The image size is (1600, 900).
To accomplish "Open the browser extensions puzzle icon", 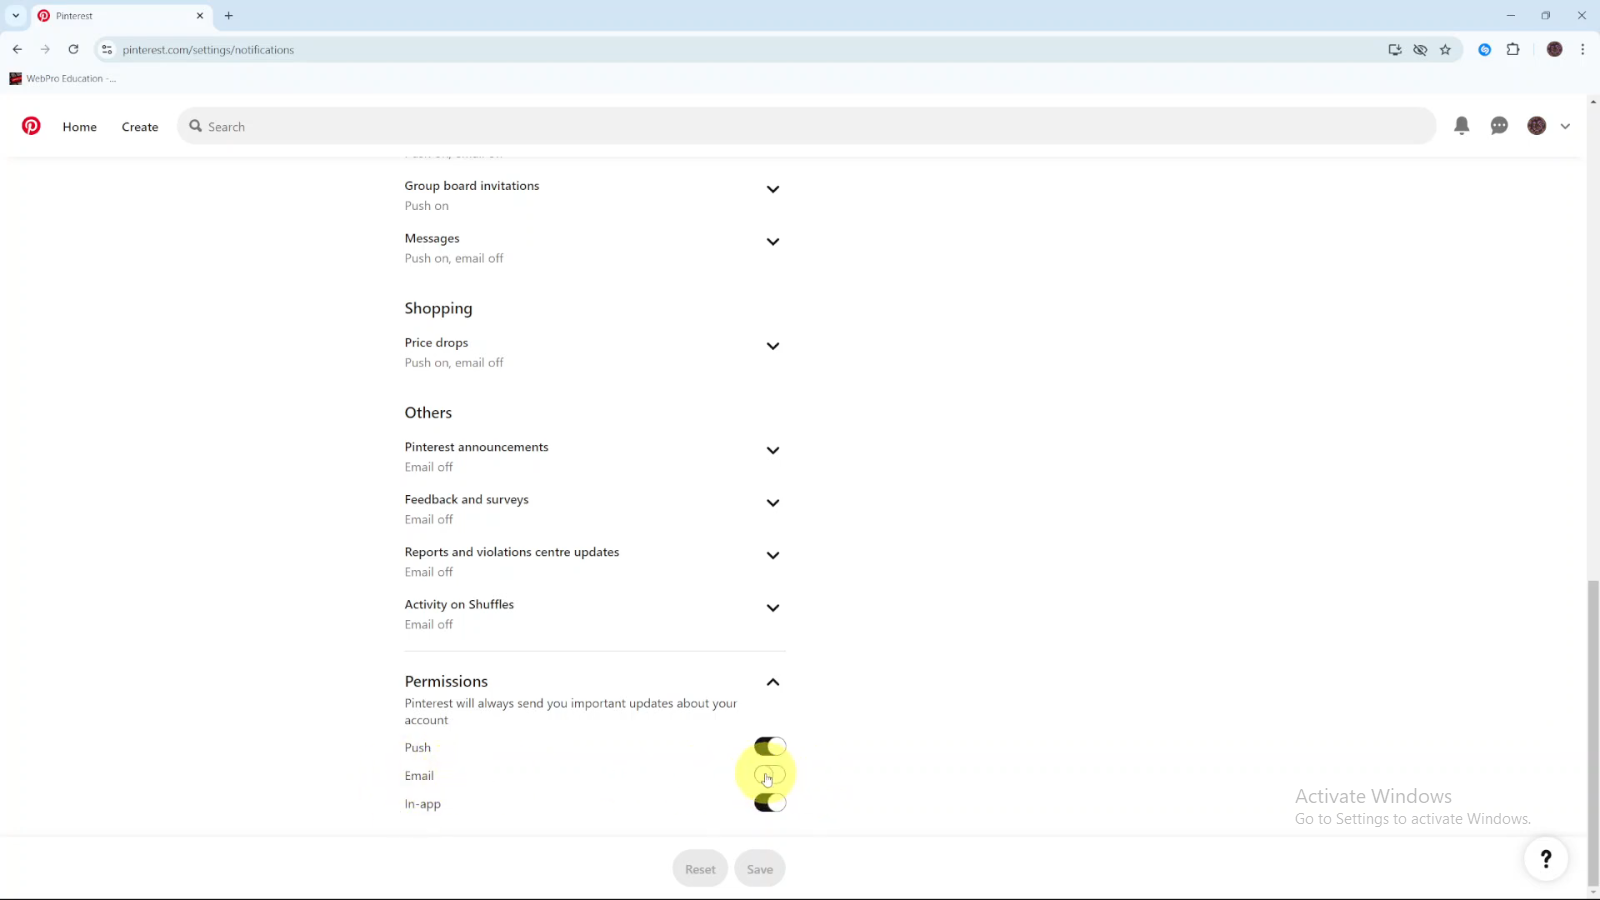I will [x=1513, y=50].
